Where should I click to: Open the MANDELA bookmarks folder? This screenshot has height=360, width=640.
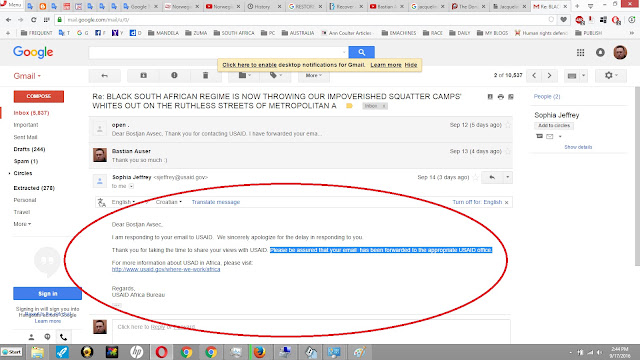coord(164,33)
